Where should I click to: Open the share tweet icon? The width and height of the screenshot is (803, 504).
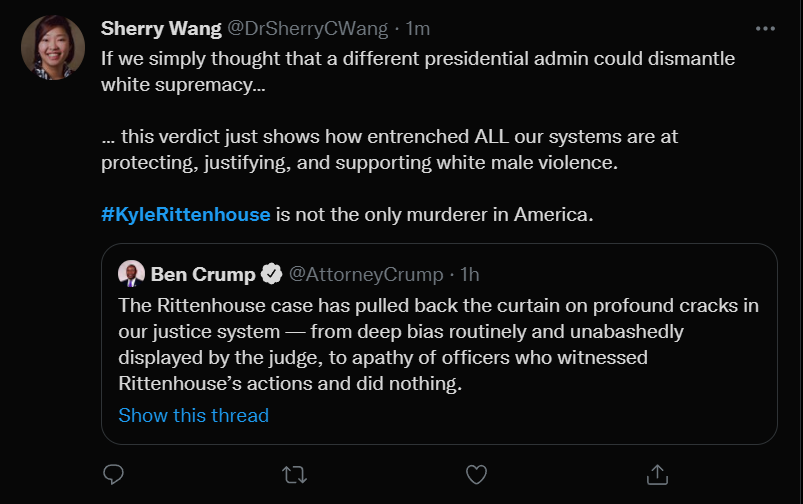coord(657,473)
